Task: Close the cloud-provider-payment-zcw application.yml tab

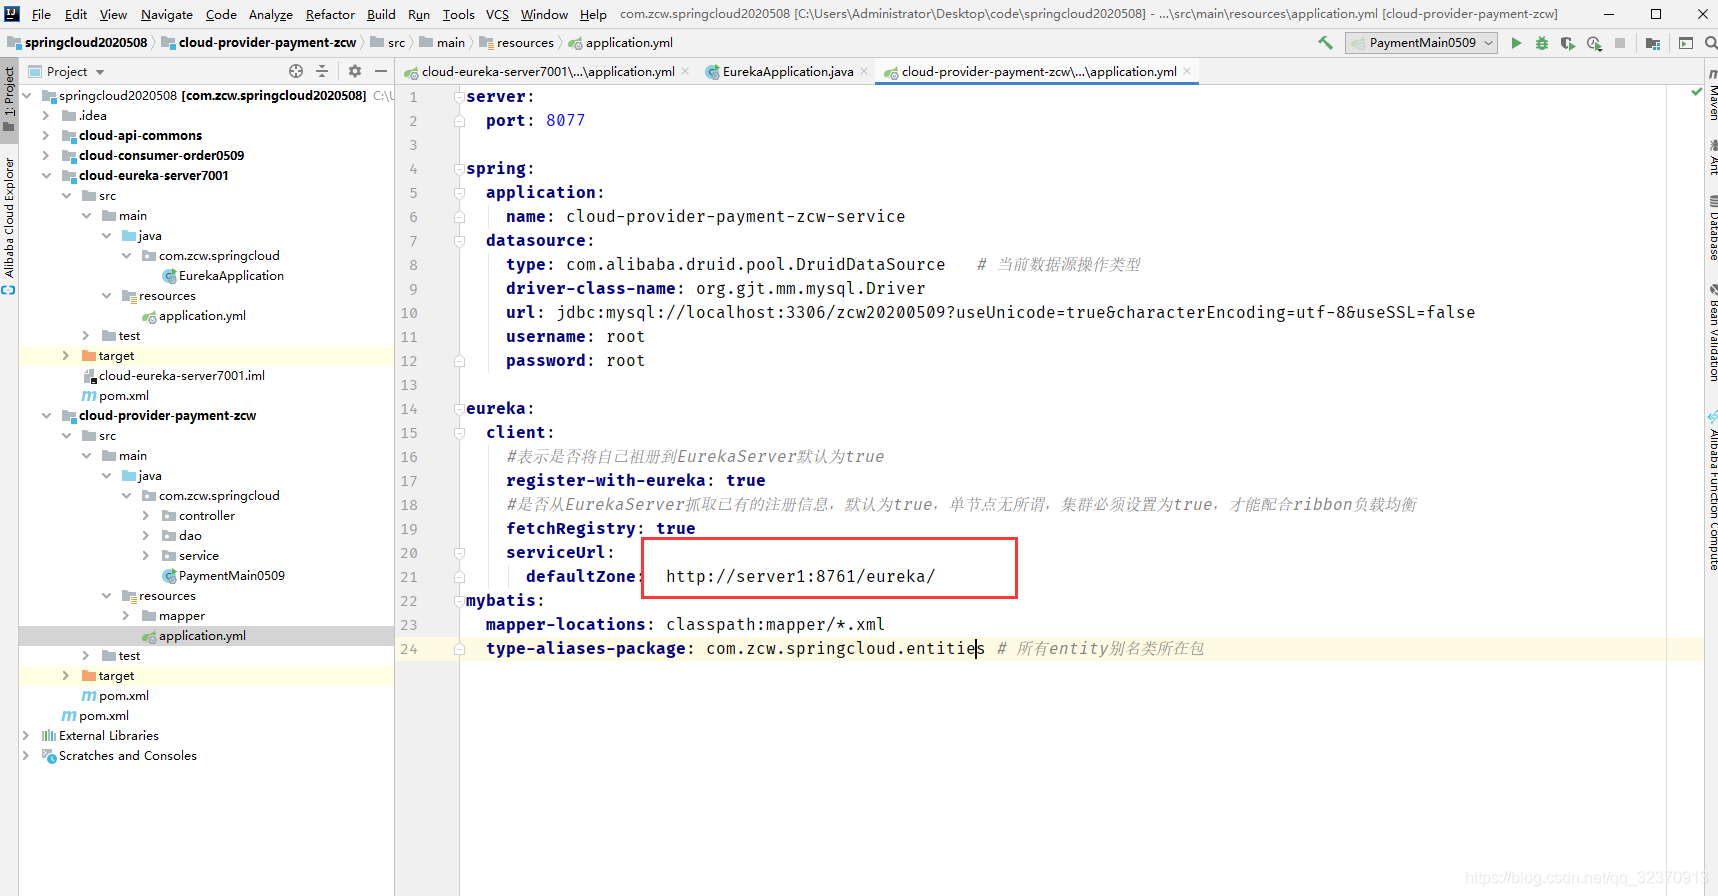Action: (x=1187, y=71)
